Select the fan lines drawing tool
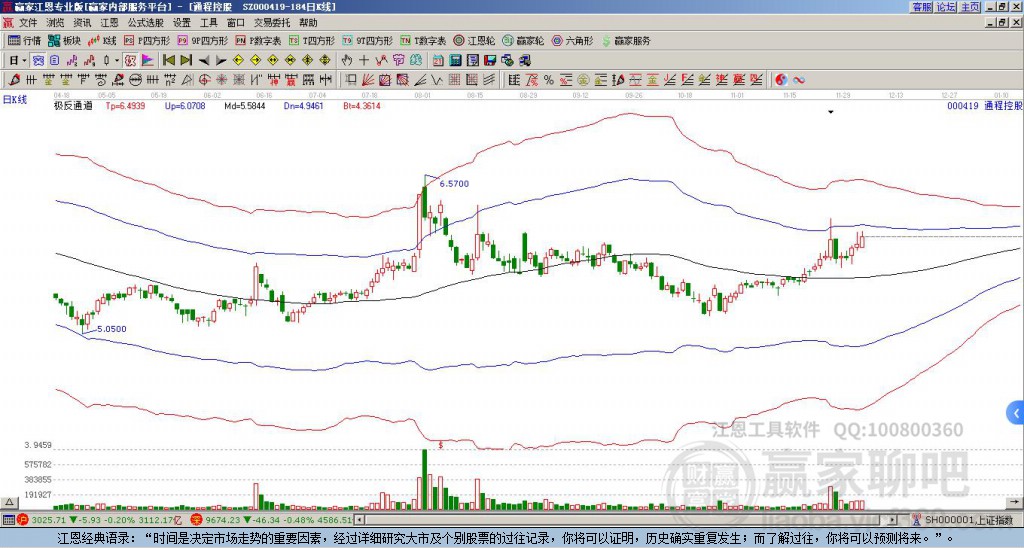The width and height of the screenshot is (1024, 548). coord(368,80)
